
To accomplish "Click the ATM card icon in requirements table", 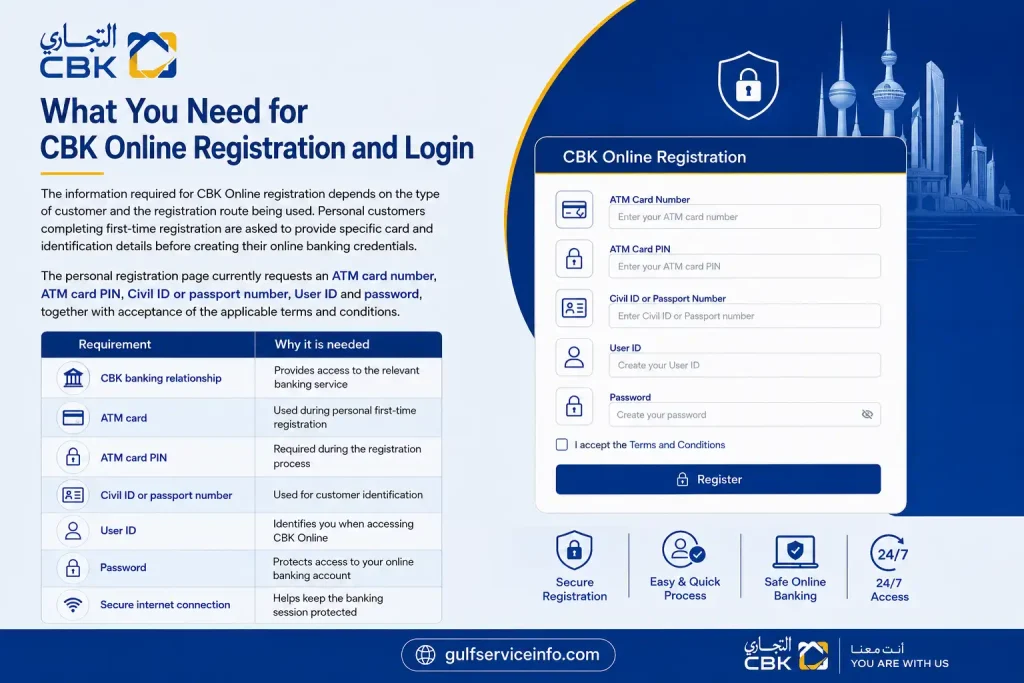I will pos(73,418).
